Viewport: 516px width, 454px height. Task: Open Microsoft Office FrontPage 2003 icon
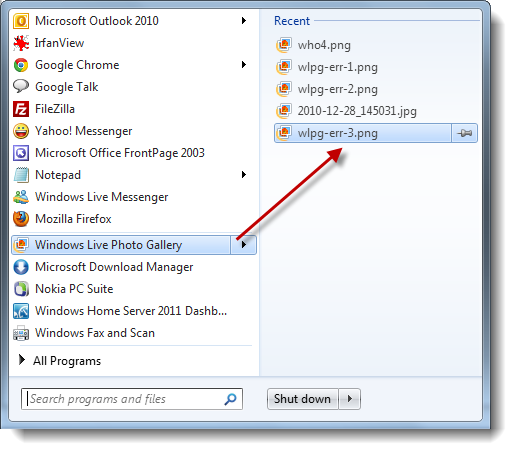21,153
